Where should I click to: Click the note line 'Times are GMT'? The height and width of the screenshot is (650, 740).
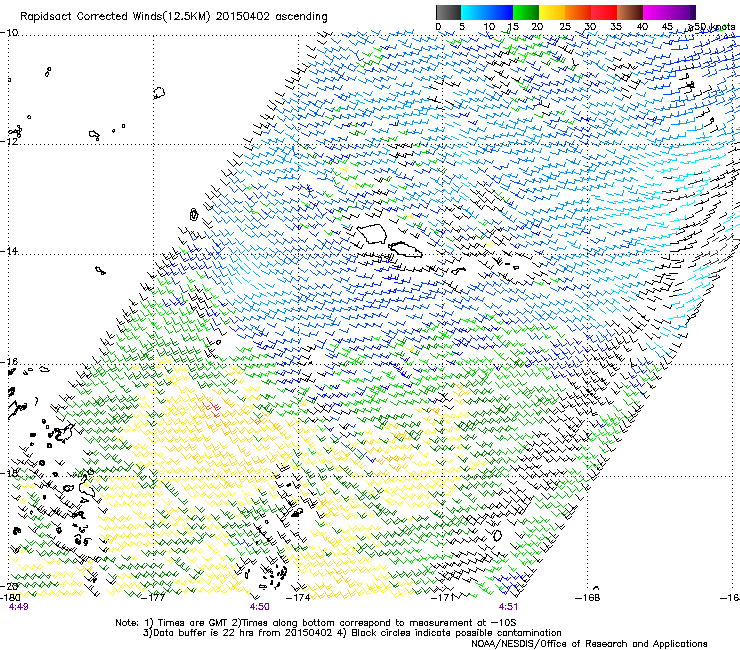tap(192, 623)
